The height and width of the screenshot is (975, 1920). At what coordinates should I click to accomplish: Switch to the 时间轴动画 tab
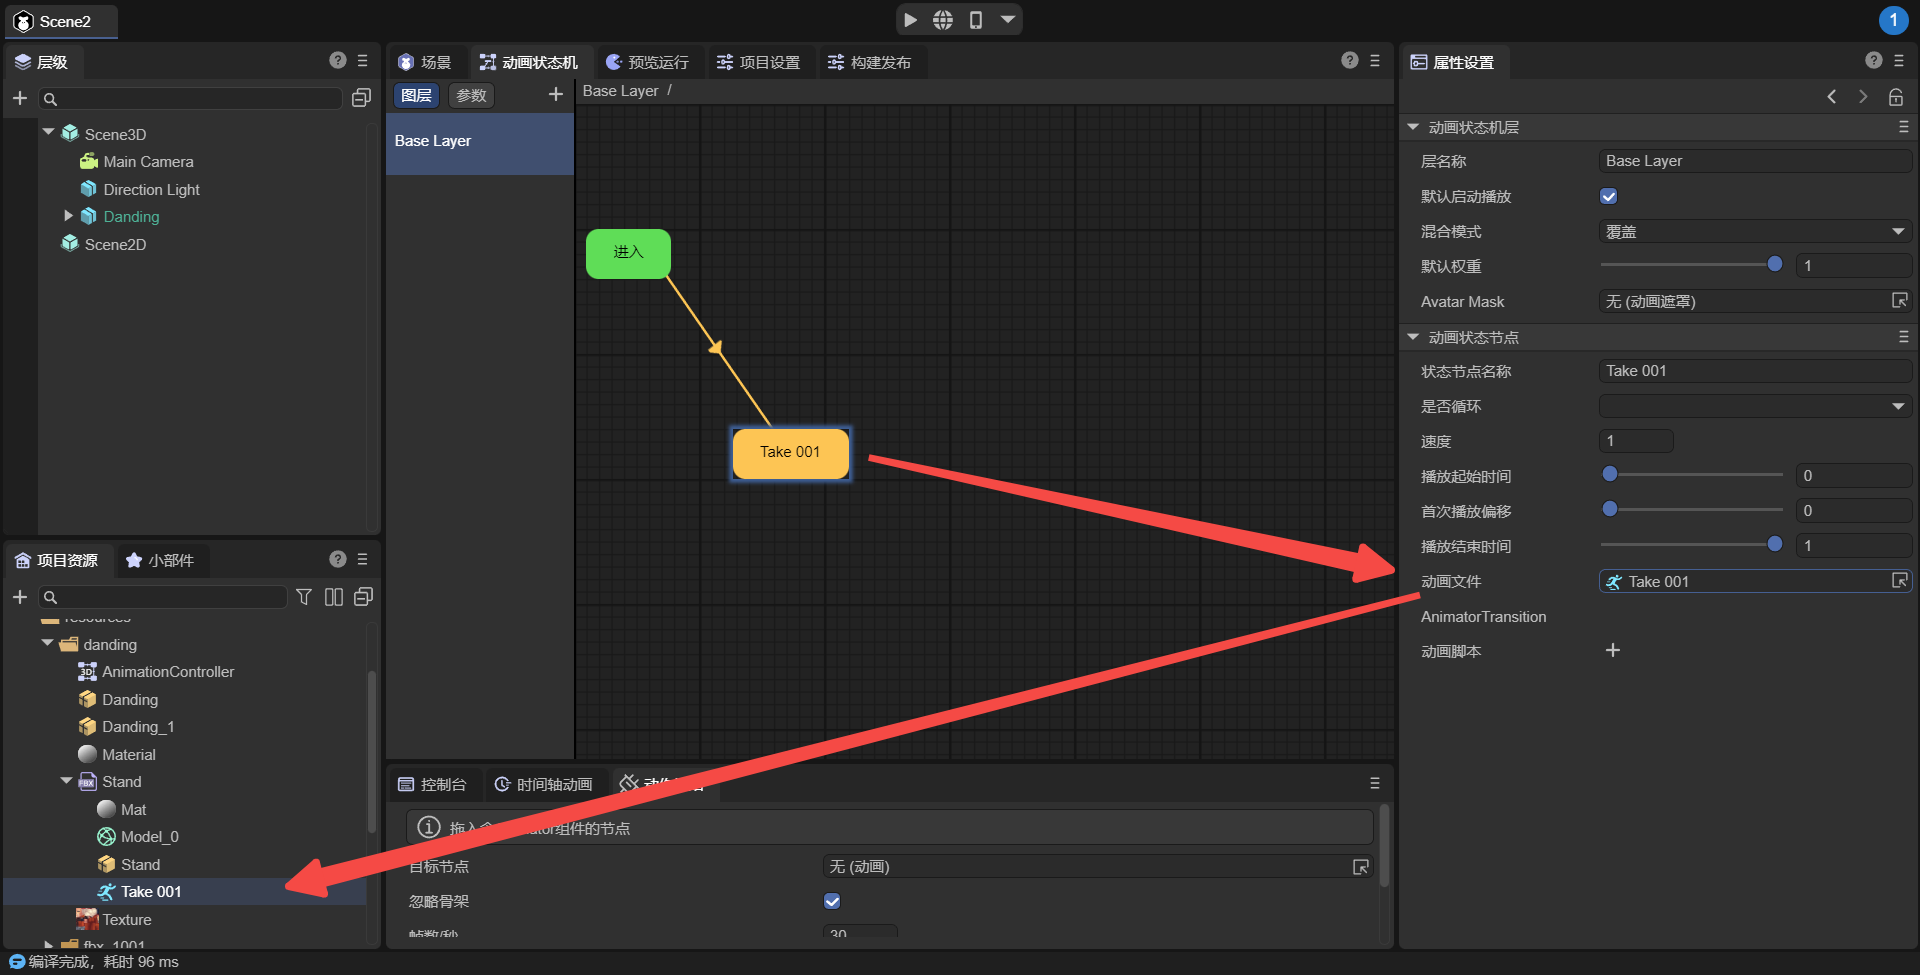click(x=544, y=785)
